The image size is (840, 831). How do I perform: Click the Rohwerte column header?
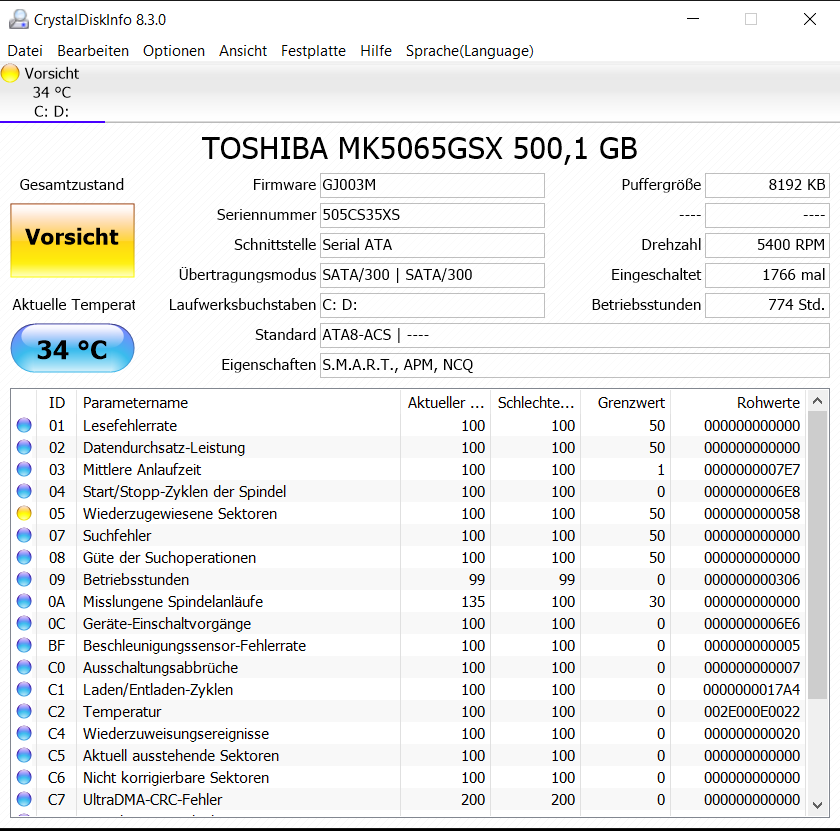(739, 402)
